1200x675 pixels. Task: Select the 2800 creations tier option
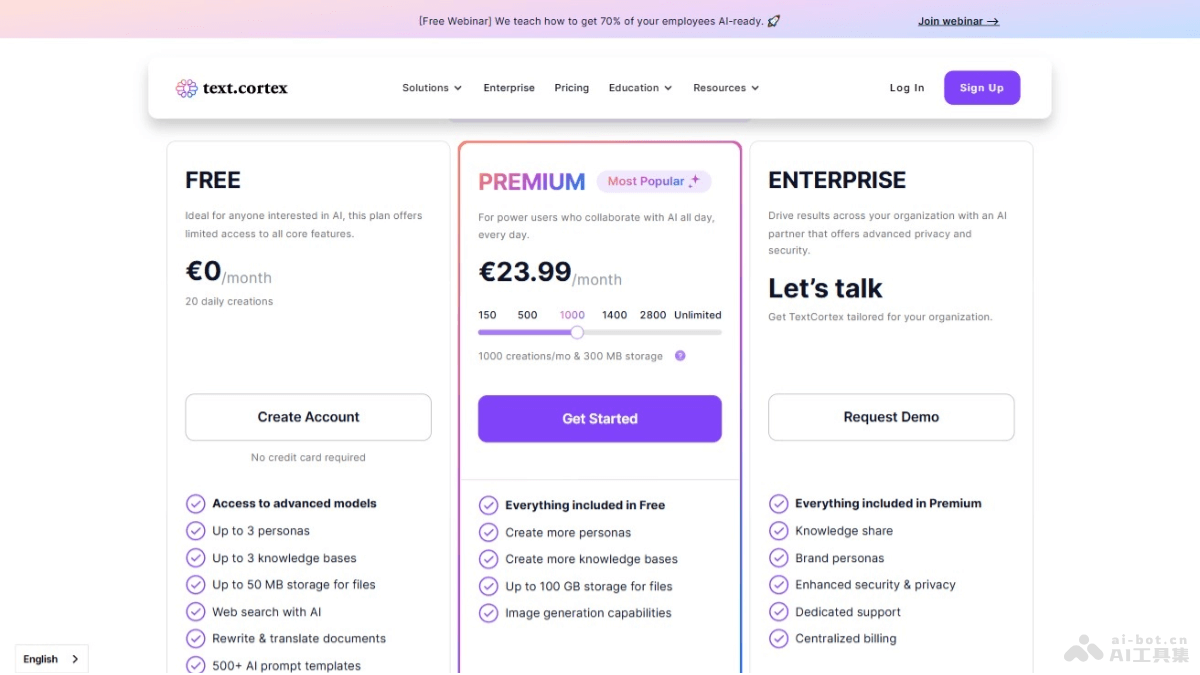(x=653, y=315)
